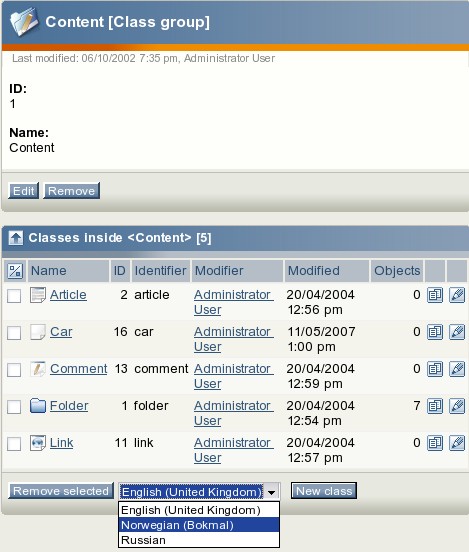
Task: Click the Edit button for Content group
Action: (23, 191)
